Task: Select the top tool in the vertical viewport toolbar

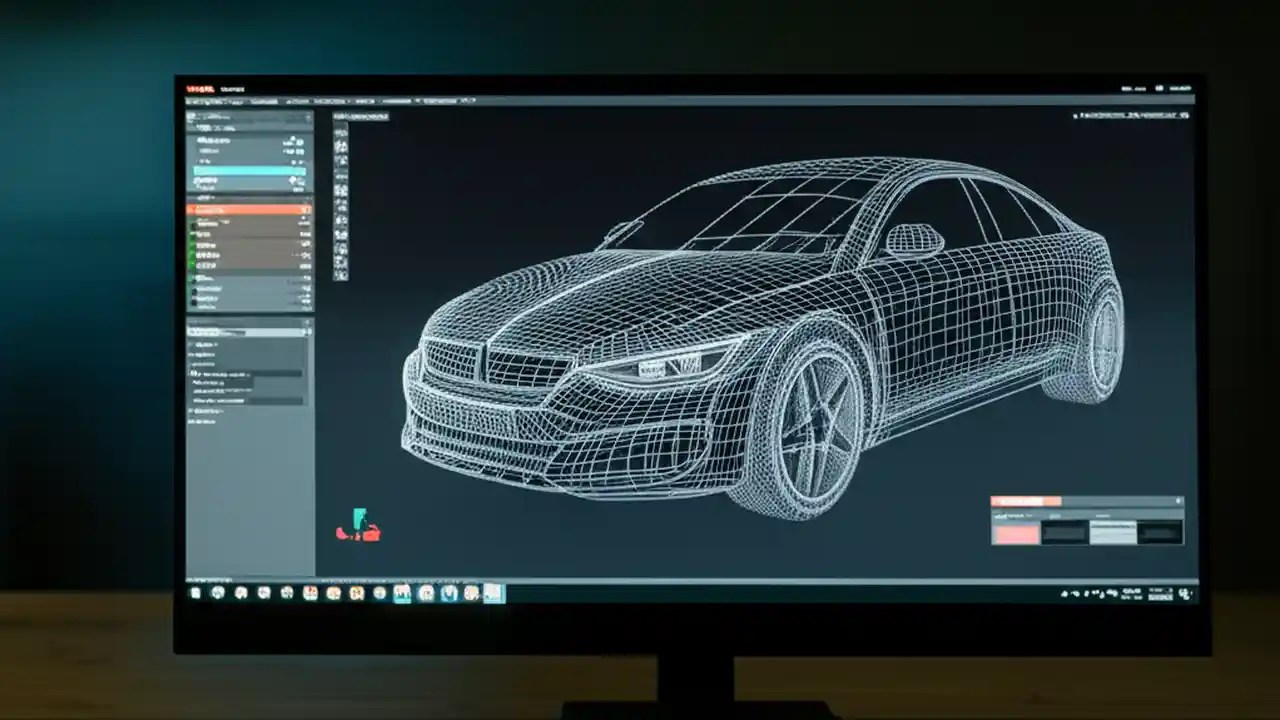Action: click(x=341, y=135)
